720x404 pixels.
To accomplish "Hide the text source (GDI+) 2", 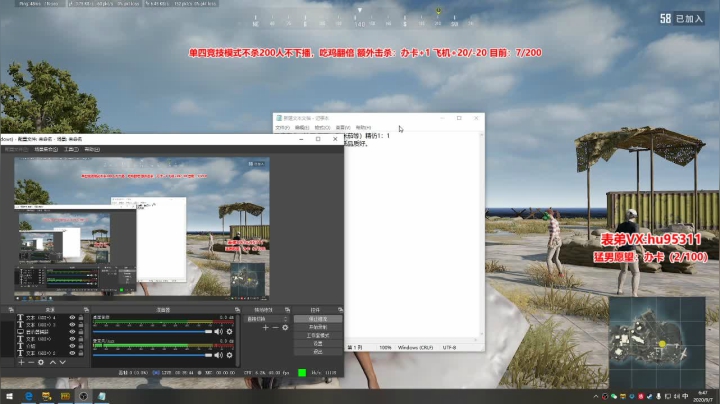I will point(72,353).
